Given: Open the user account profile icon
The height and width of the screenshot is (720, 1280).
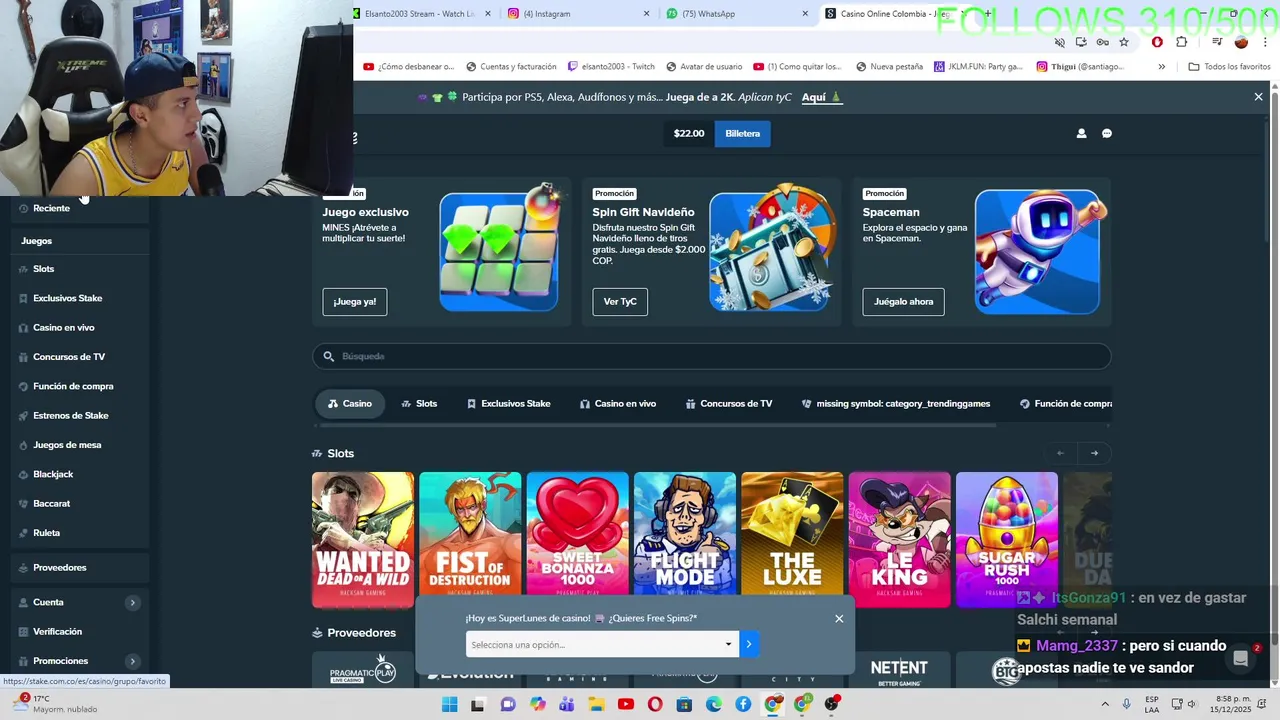Looking at the screenshot, I should pyautogui.click(x=1081, y=133).
